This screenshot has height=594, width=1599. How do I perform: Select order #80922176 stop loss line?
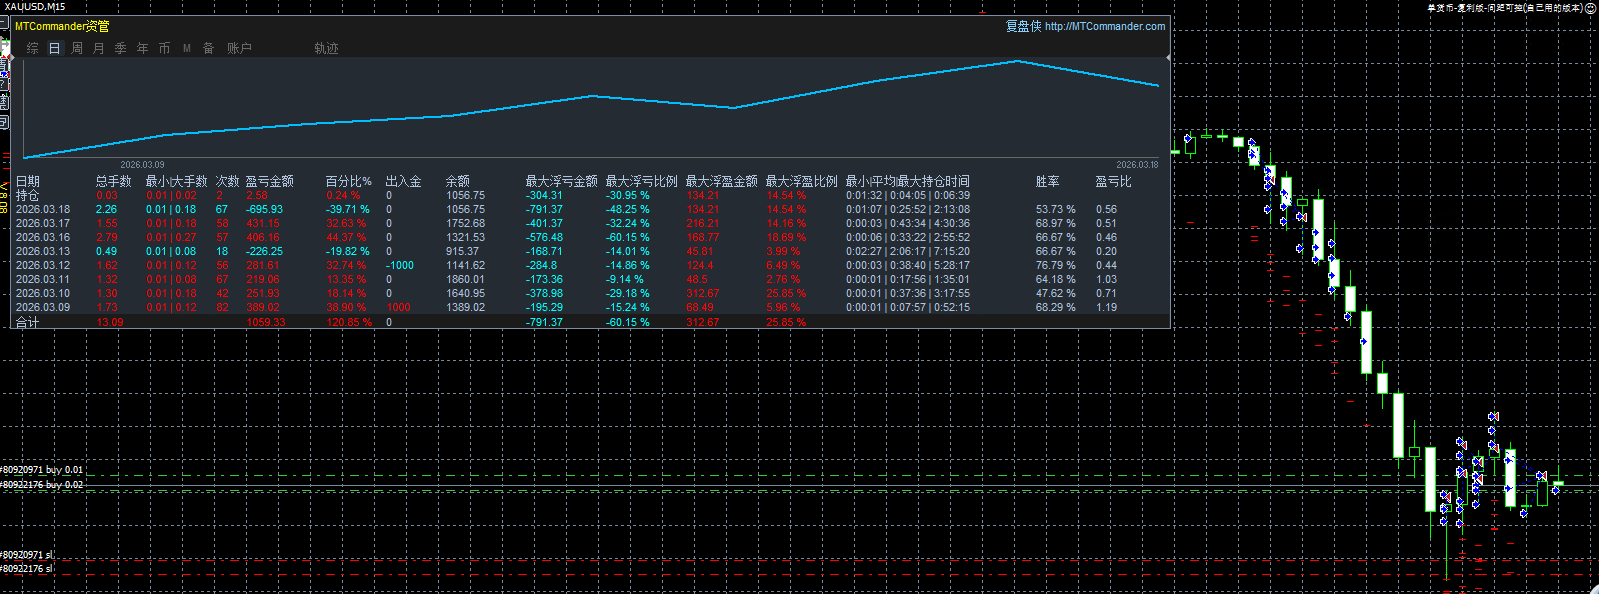pyautogui.click(x=27, y=569)
